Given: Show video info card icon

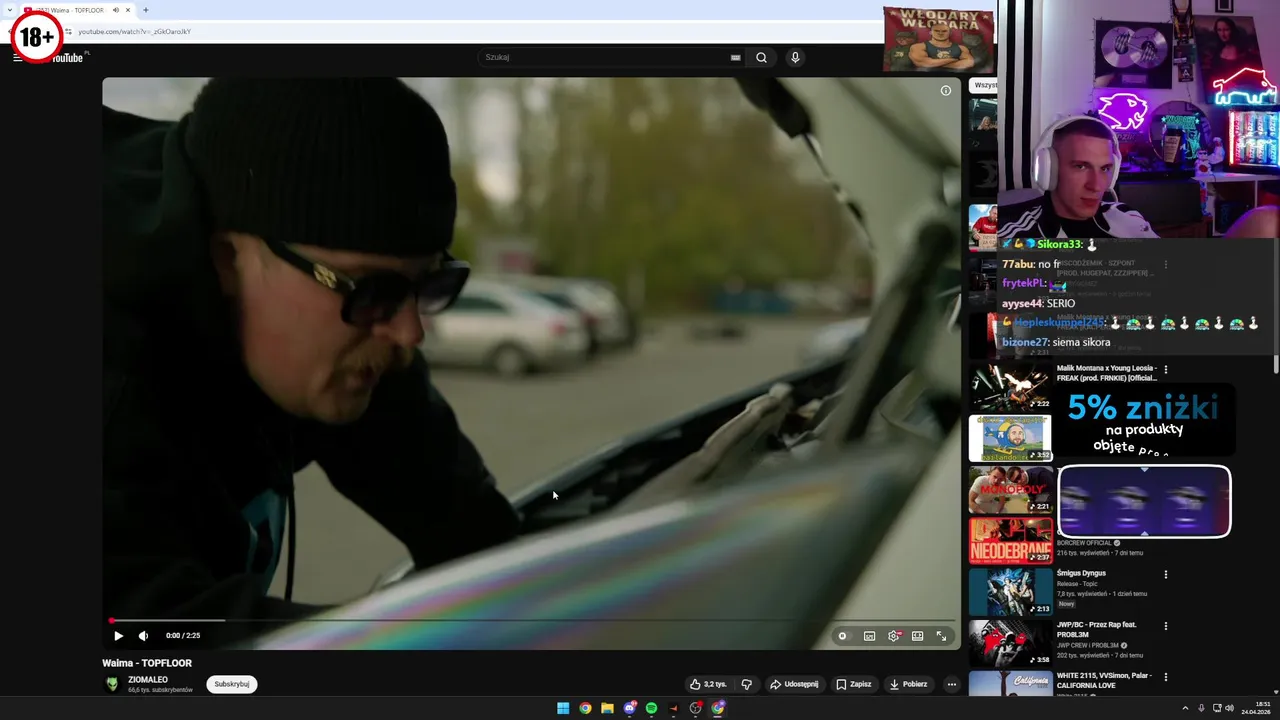Looking at the screenshot, I should (946, 91).
